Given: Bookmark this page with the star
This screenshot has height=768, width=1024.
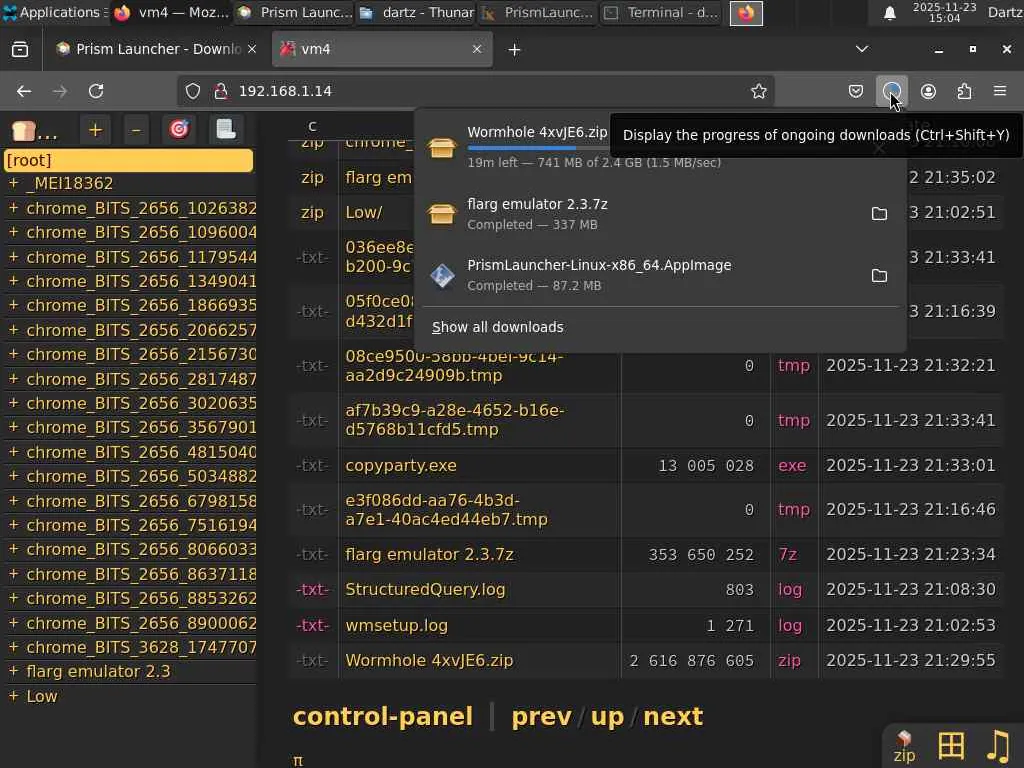Looking at the screenshot, I should point(758,91).
